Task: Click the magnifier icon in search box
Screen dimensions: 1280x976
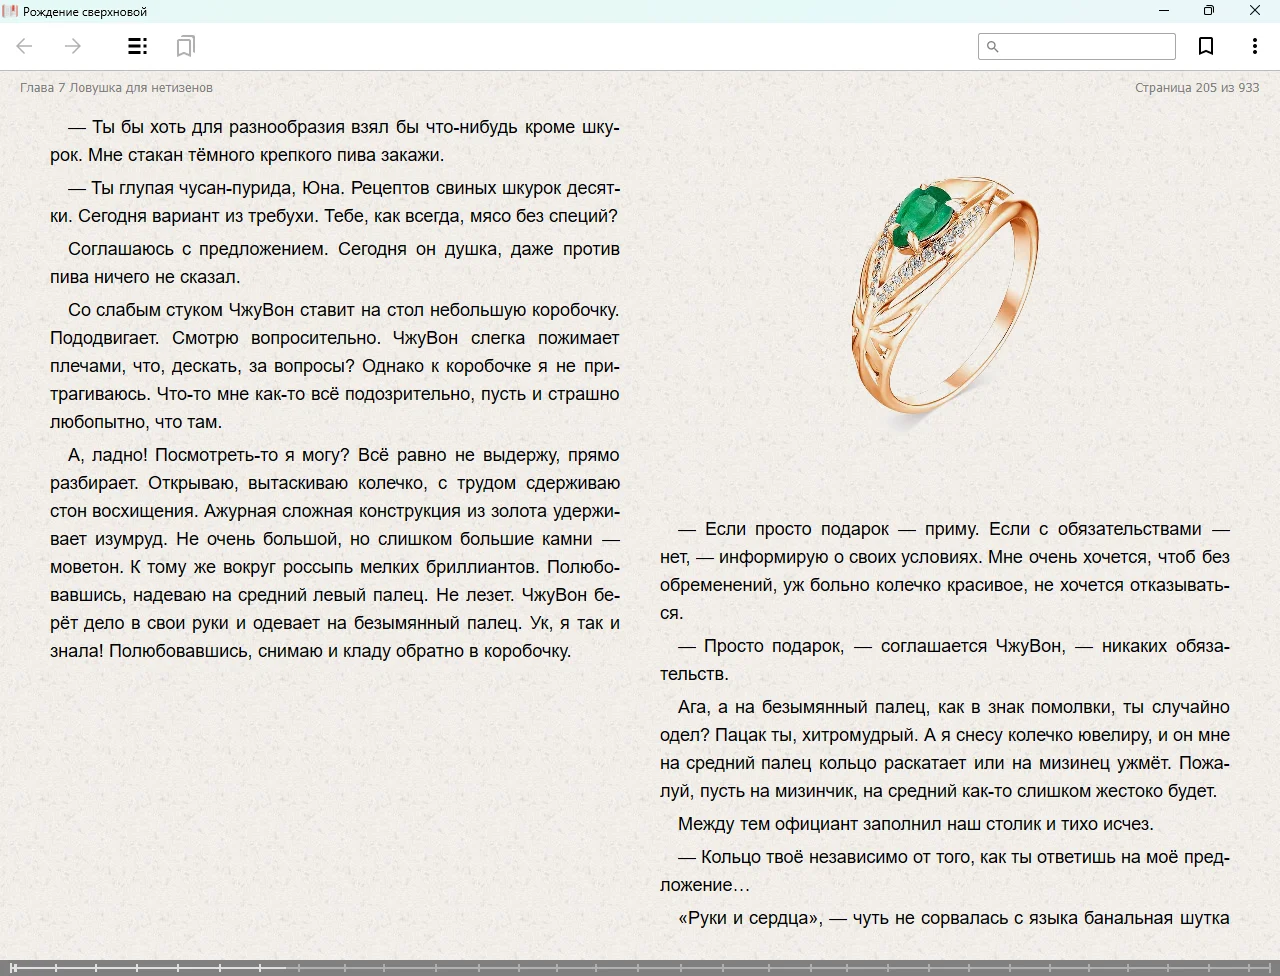Action: coord(993,46)
